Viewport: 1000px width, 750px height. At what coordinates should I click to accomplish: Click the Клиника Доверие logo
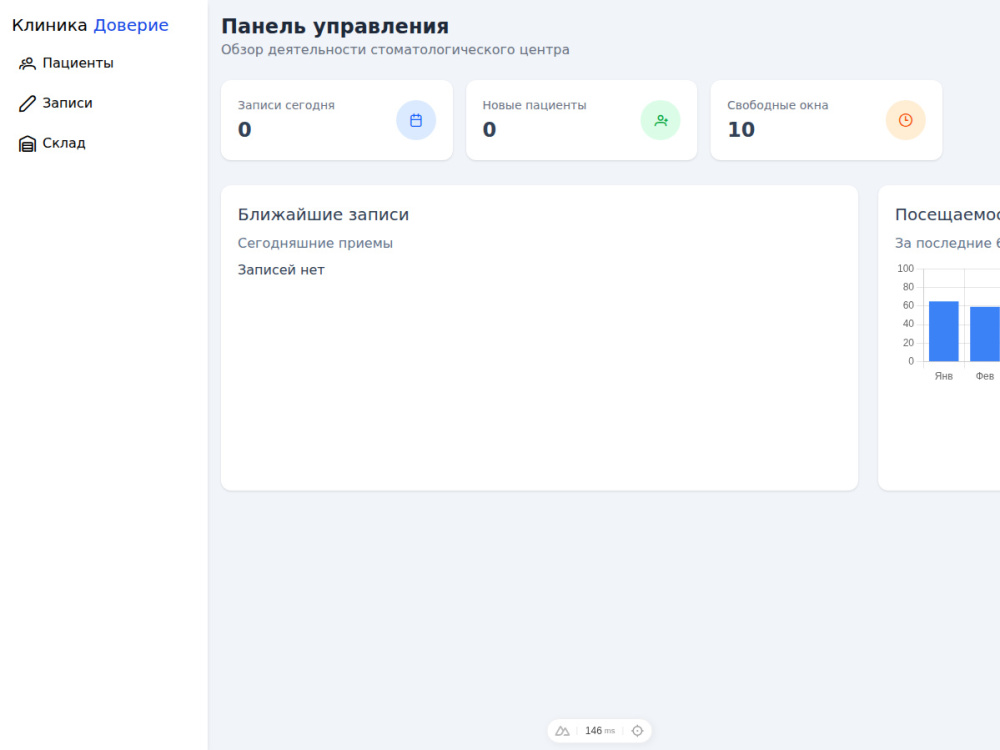point(90,25)
